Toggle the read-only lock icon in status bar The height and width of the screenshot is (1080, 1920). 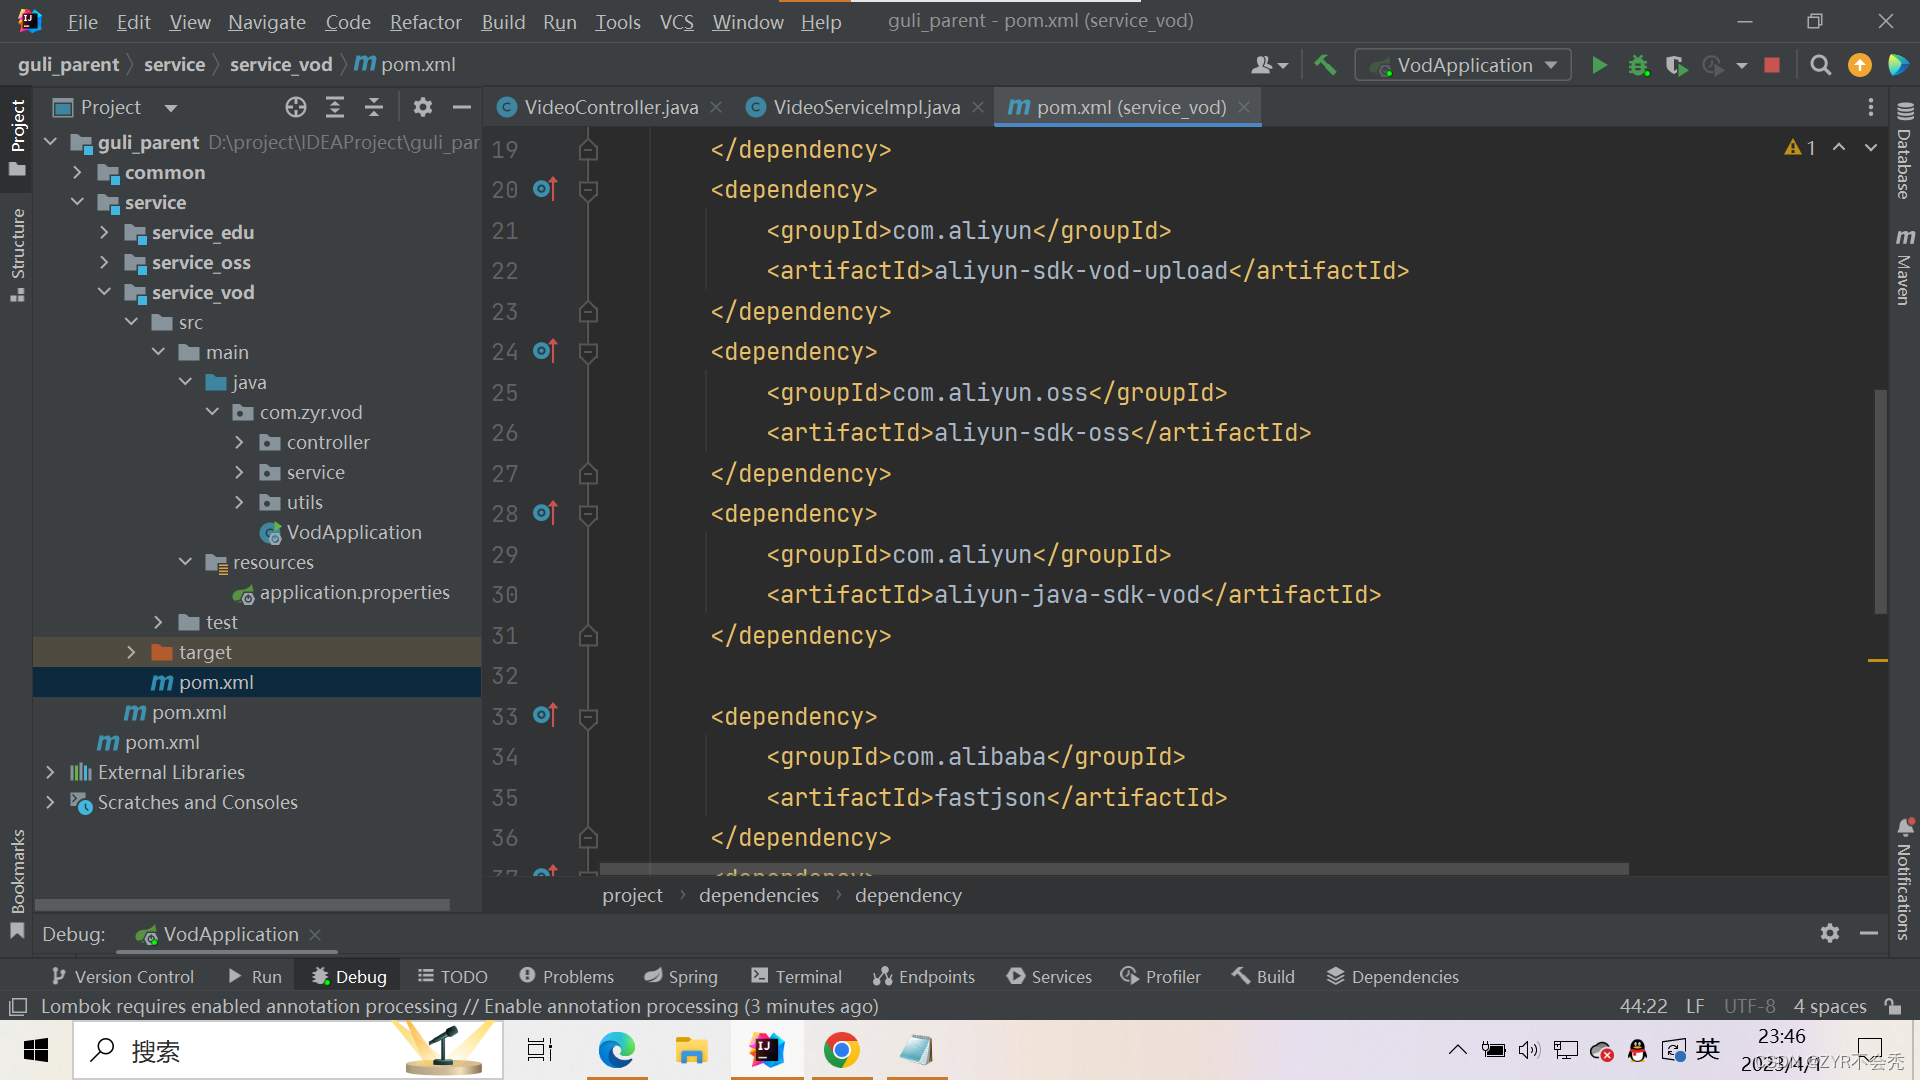(1892, 1006)
